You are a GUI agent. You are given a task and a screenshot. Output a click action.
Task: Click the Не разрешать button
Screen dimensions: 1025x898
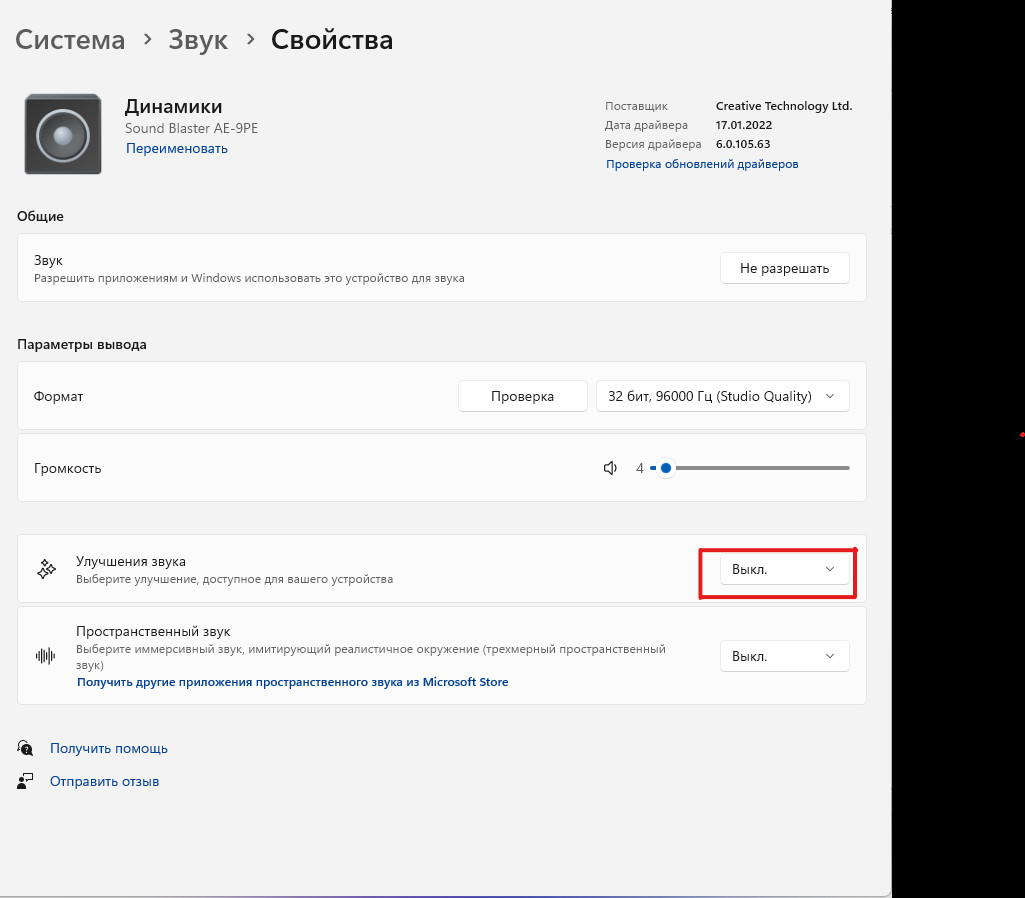(784, 268)
